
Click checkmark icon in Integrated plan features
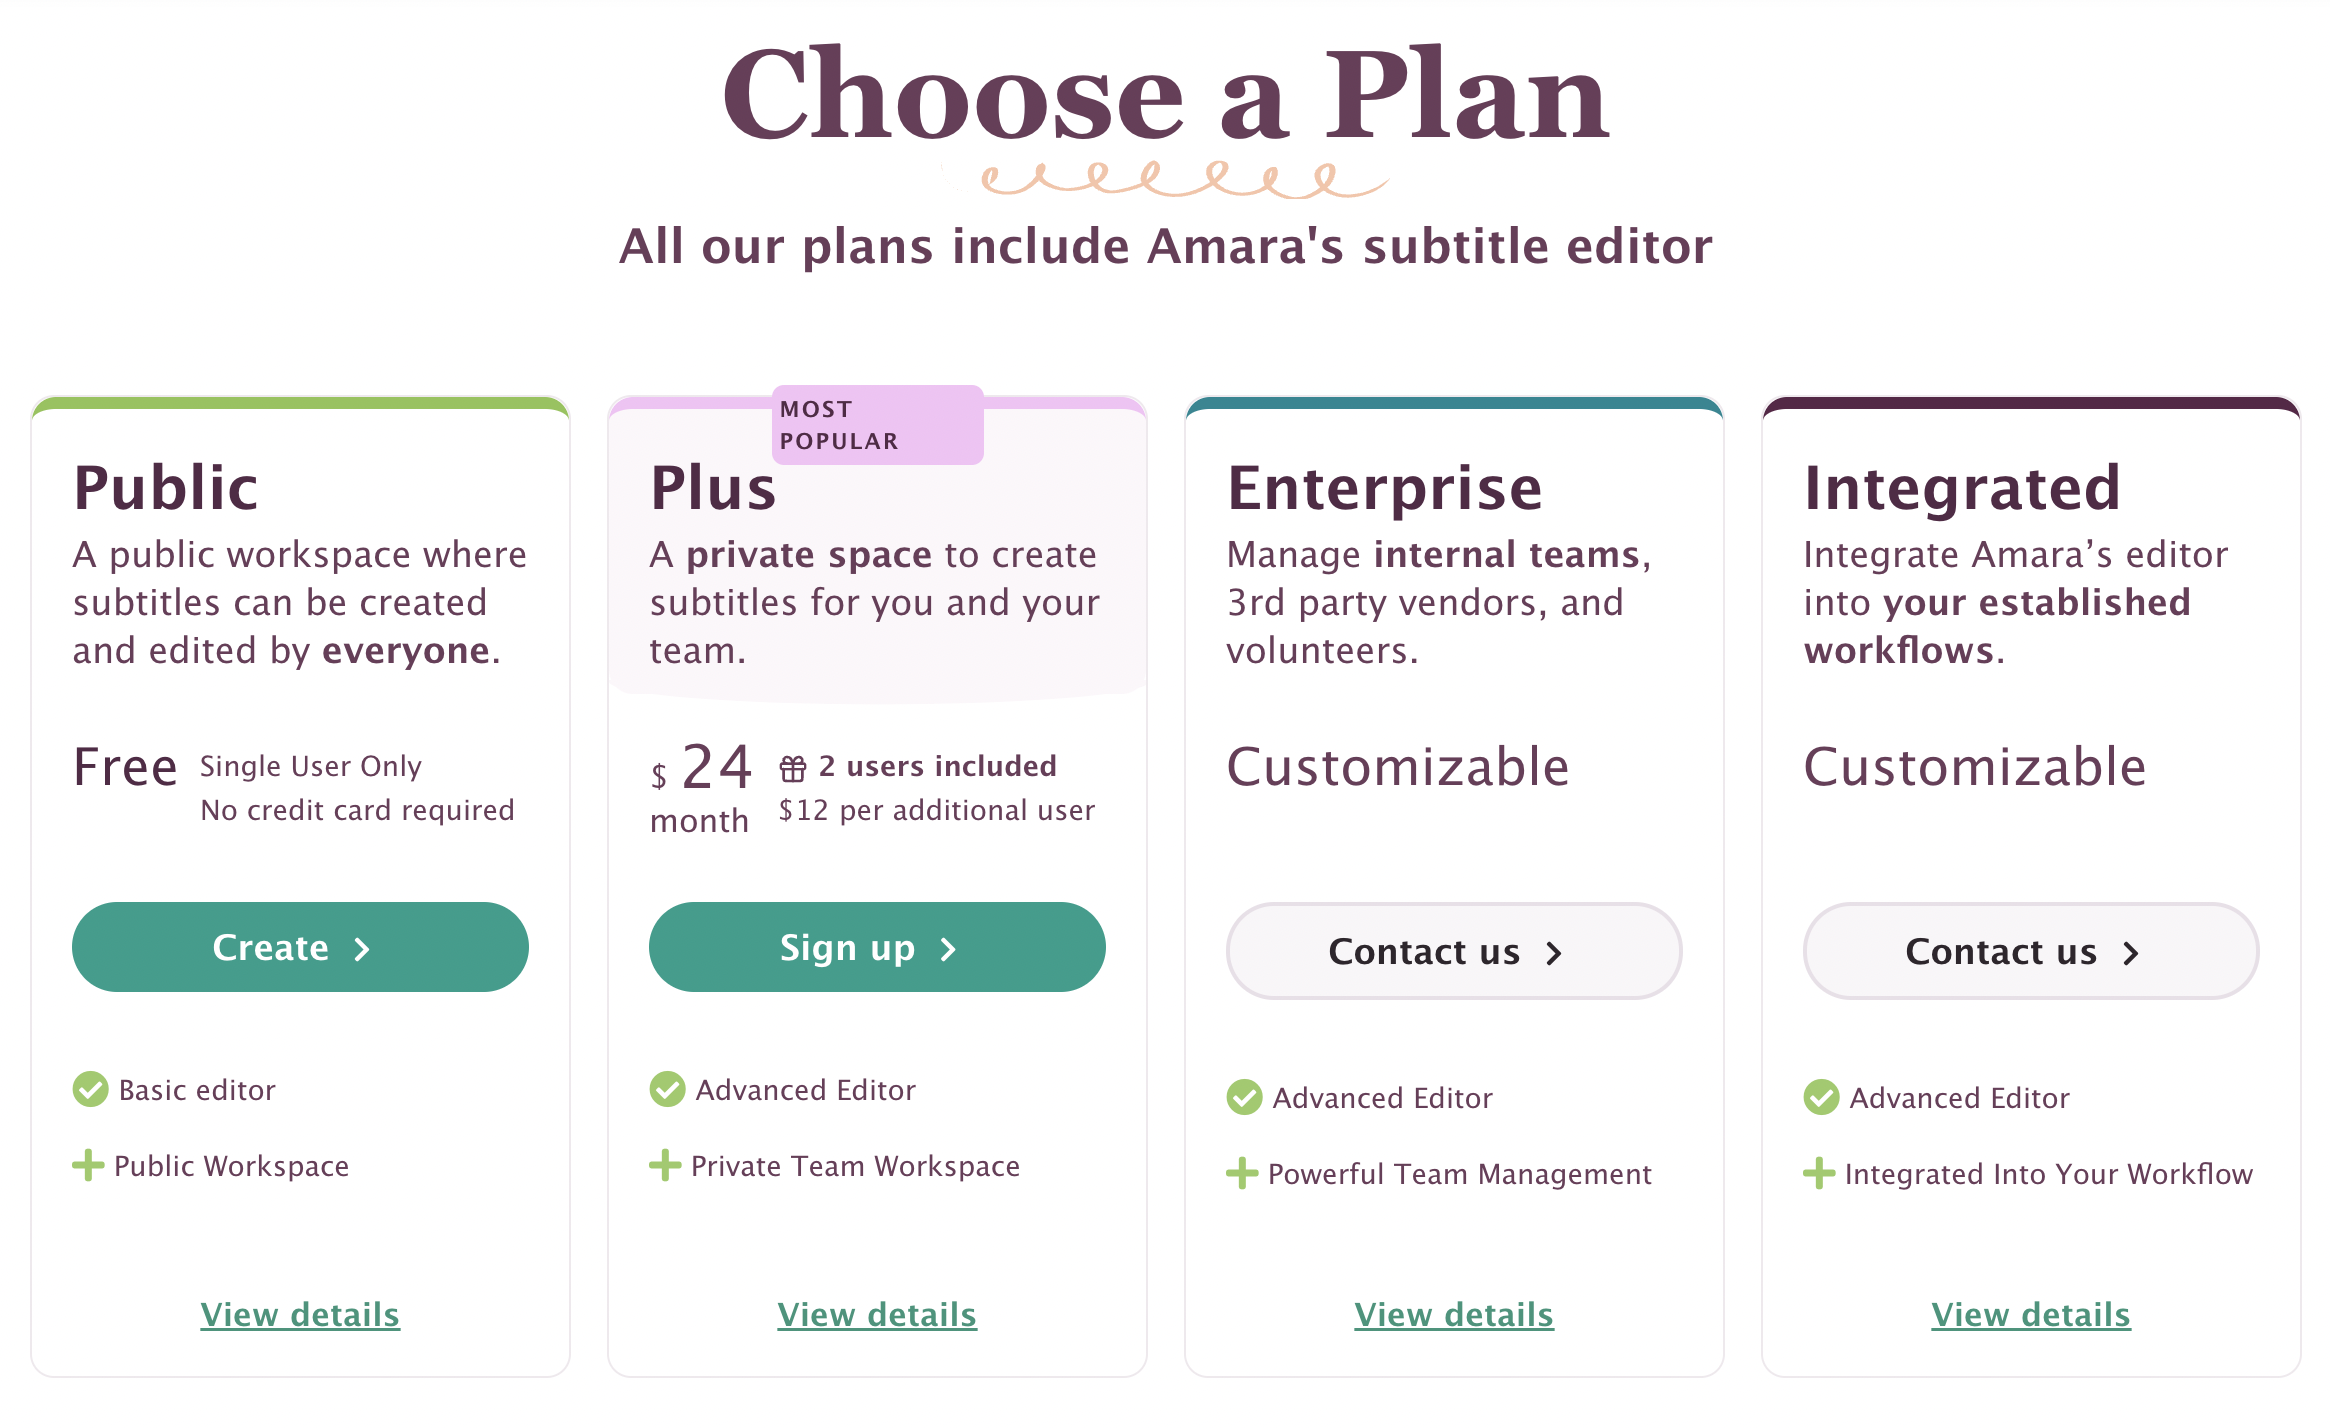(1821, 1097)
